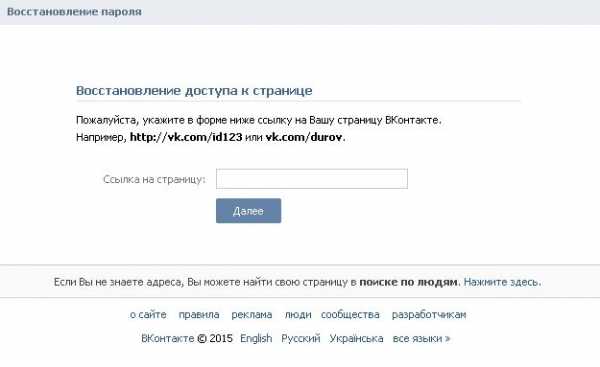Open the 'правила' footer link
This screenshot has height=367, width=600.
click(199, 315)
